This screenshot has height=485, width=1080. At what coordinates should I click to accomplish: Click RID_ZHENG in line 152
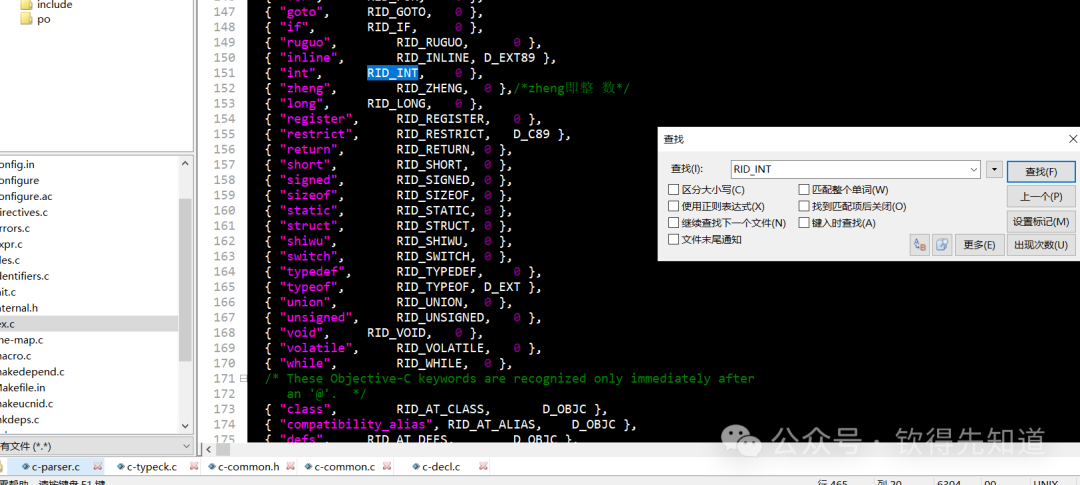click(x=428, y=88)
